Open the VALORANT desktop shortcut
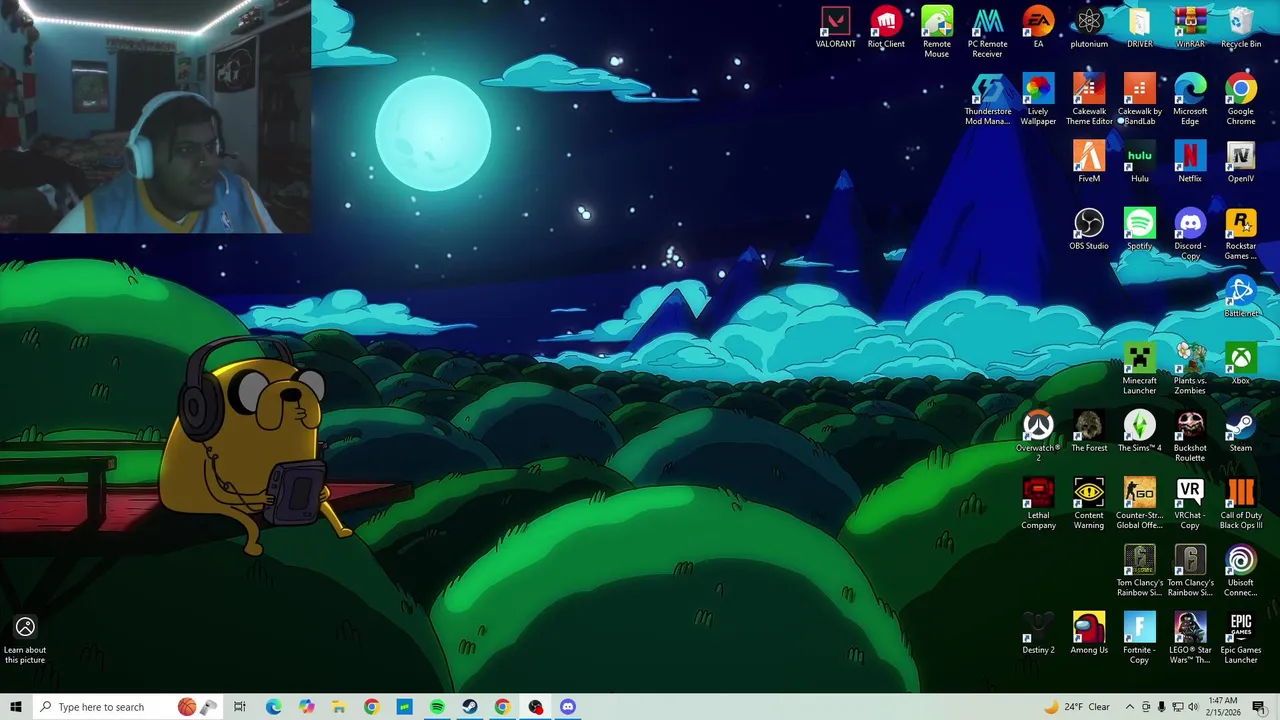The width and height of the screenshot is (1280, 720). click(x=835, y=28)
